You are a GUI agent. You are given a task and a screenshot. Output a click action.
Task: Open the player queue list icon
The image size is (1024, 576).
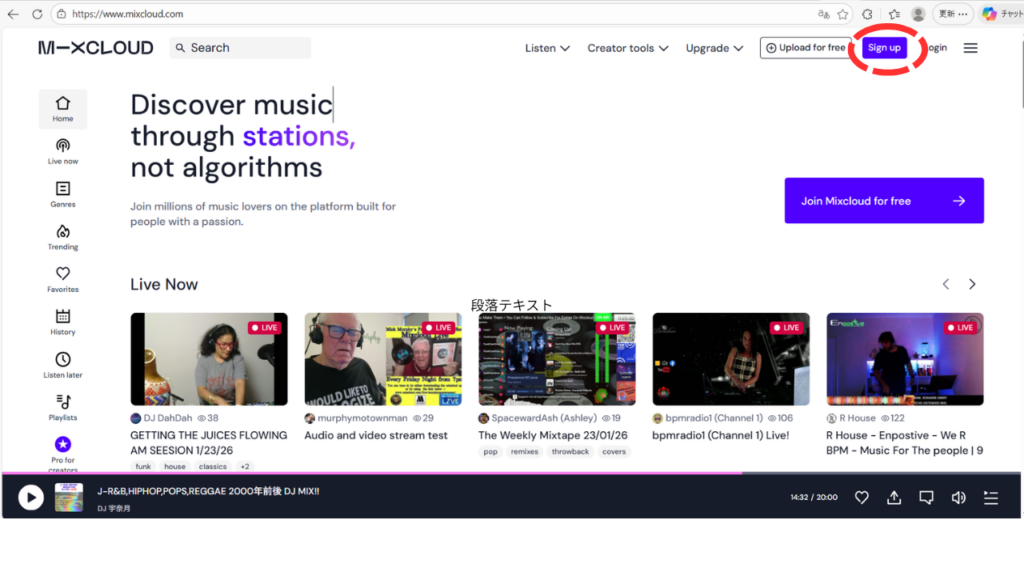pos(990,497)
